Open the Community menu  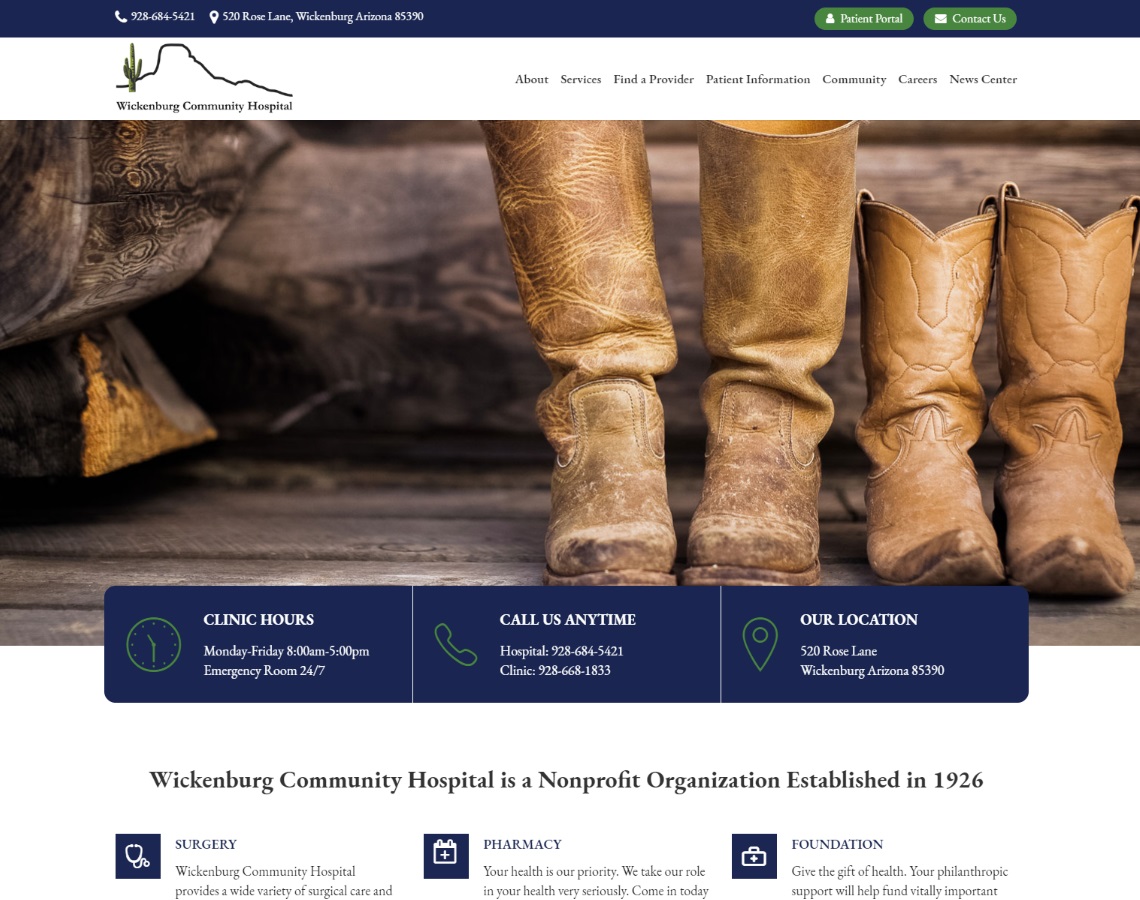click(854, 79)
